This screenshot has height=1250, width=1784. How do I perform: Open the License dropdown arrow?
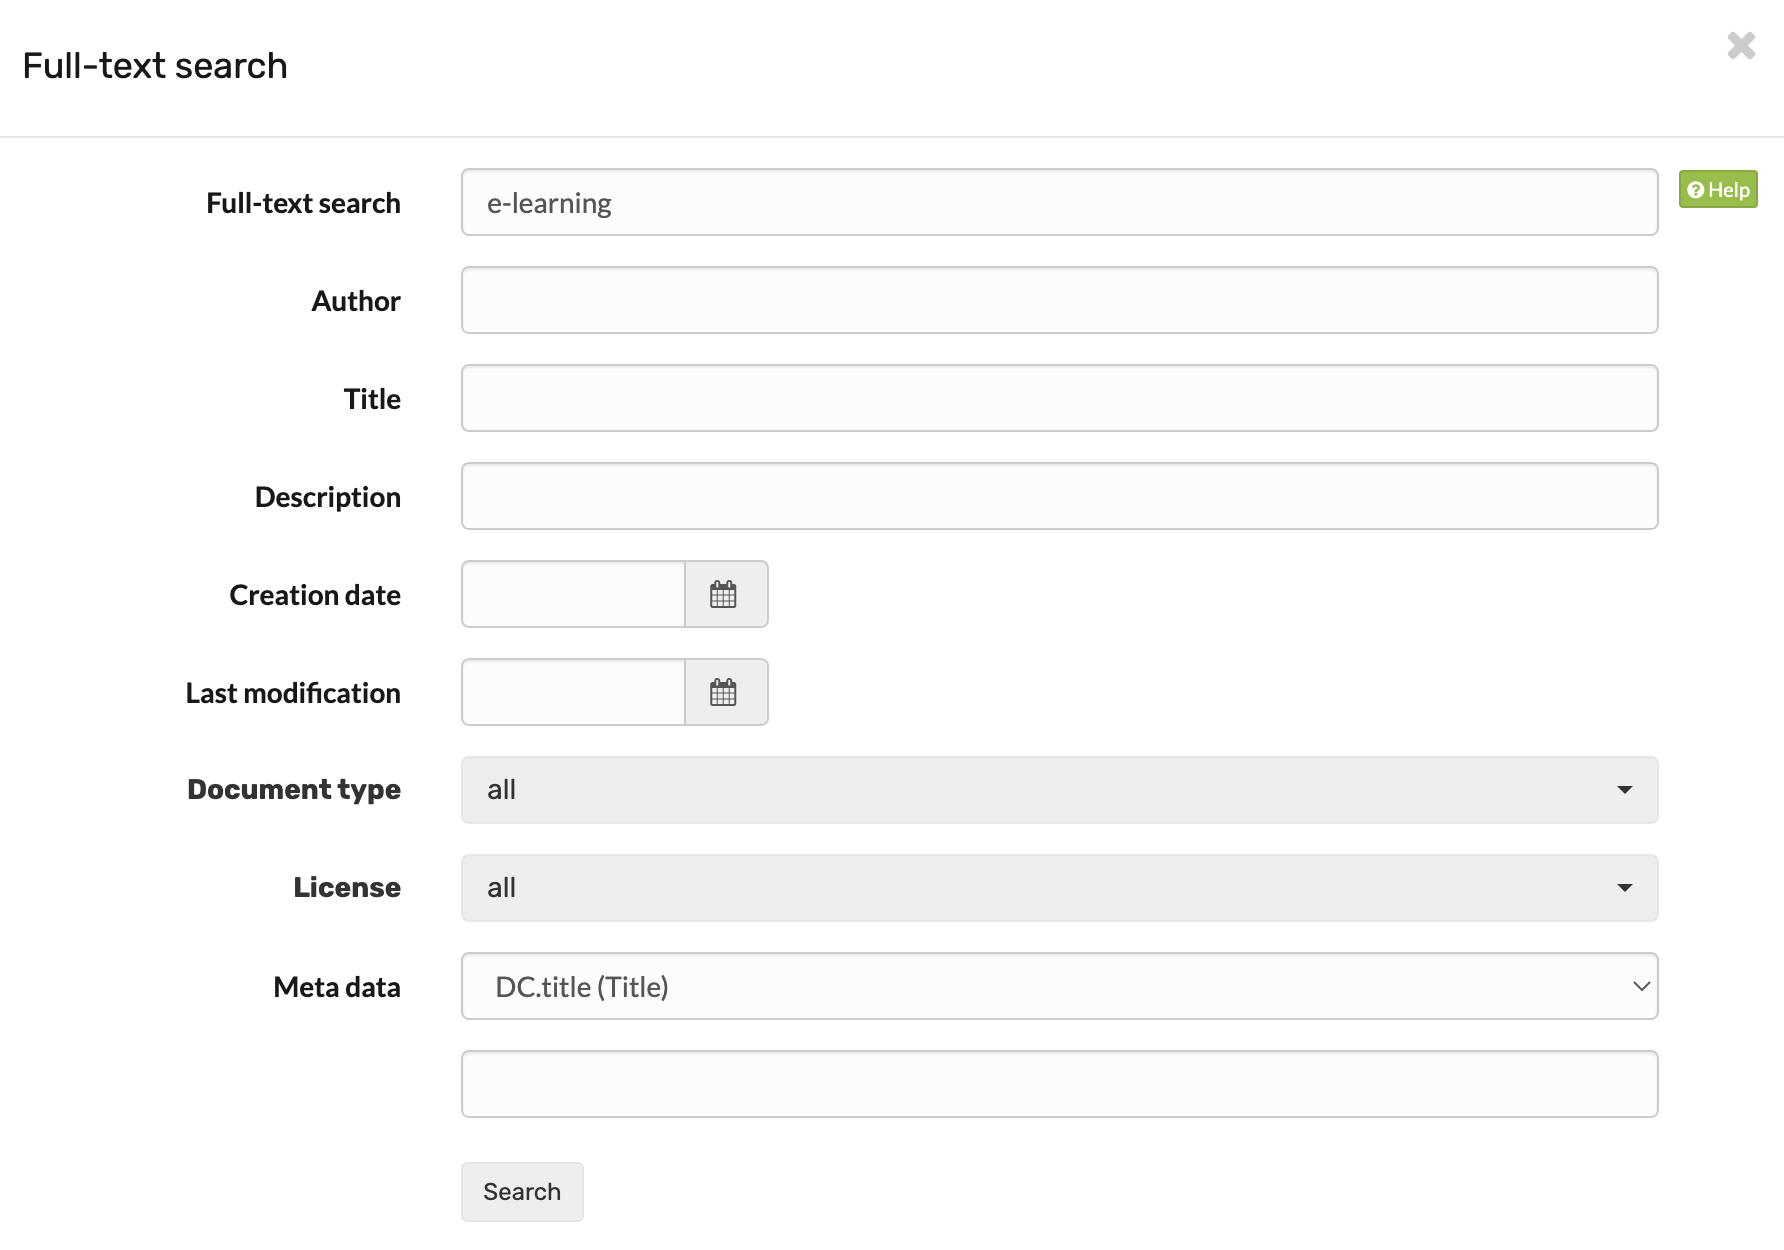[x=1626, y=888]
